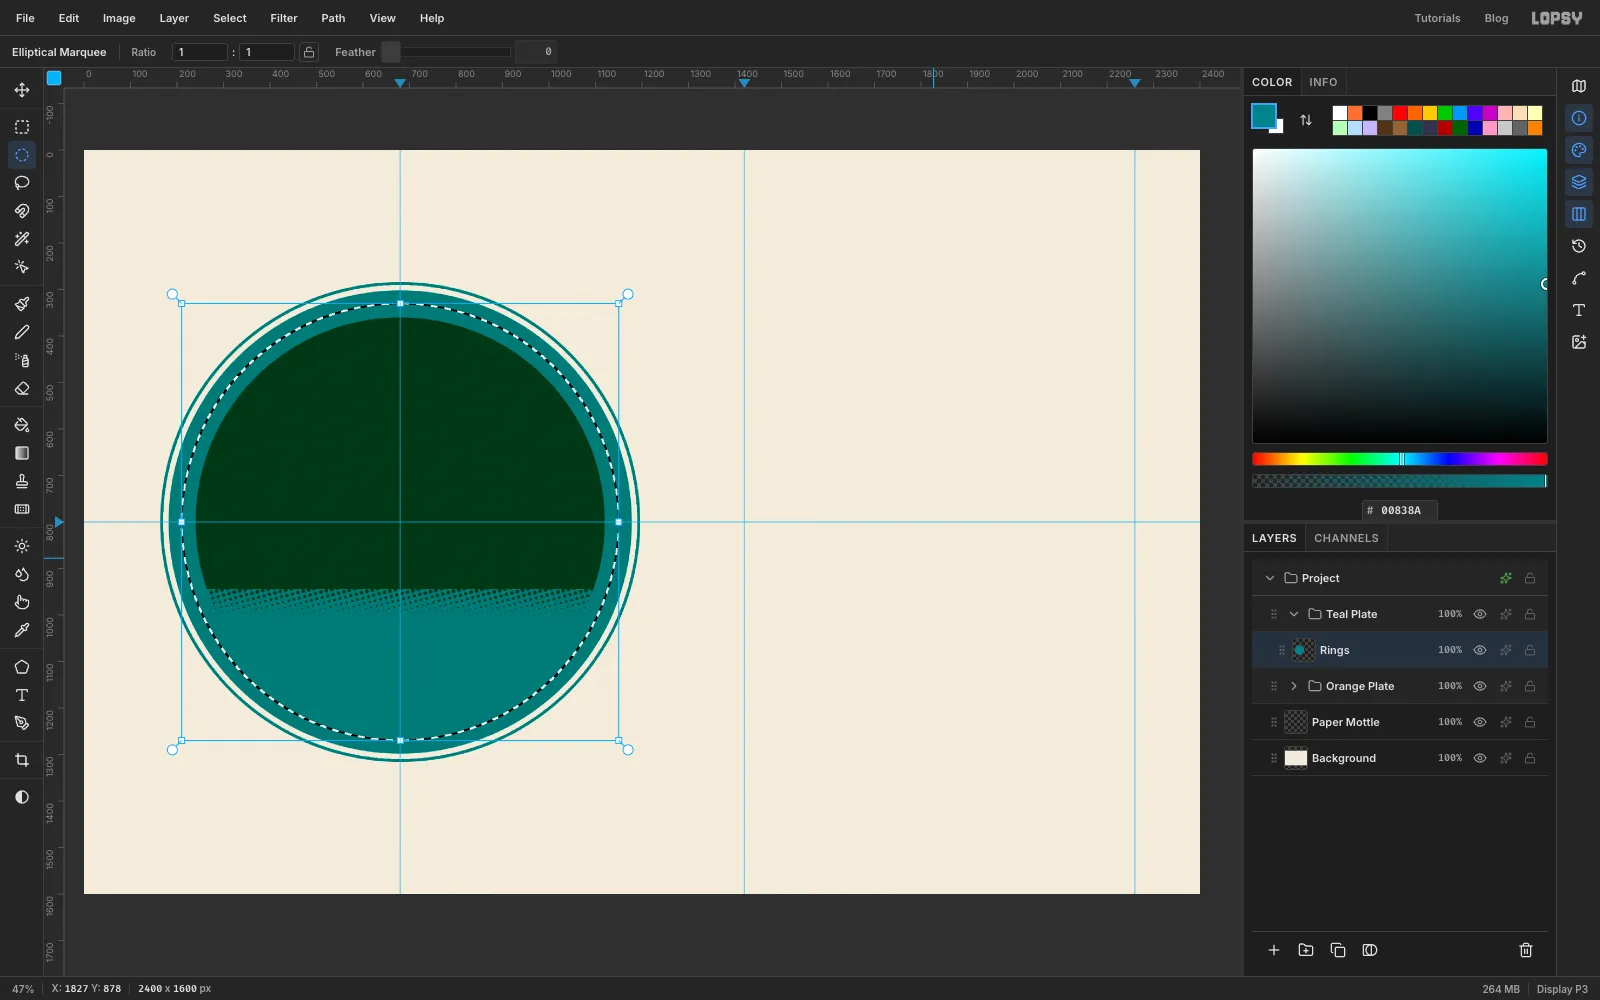Open the Layer menu
Image resolution: width=1600 pixels, height=1000 pixels.
click(174, 18)
